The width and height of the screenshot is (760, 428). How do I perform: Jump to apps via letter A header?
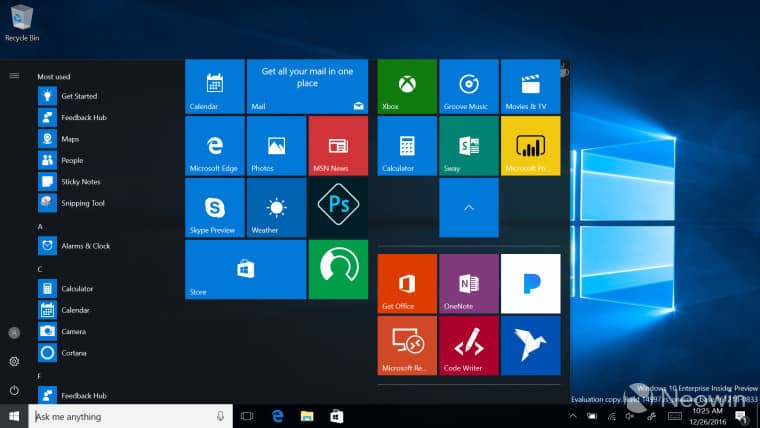(x=40, y=226)
